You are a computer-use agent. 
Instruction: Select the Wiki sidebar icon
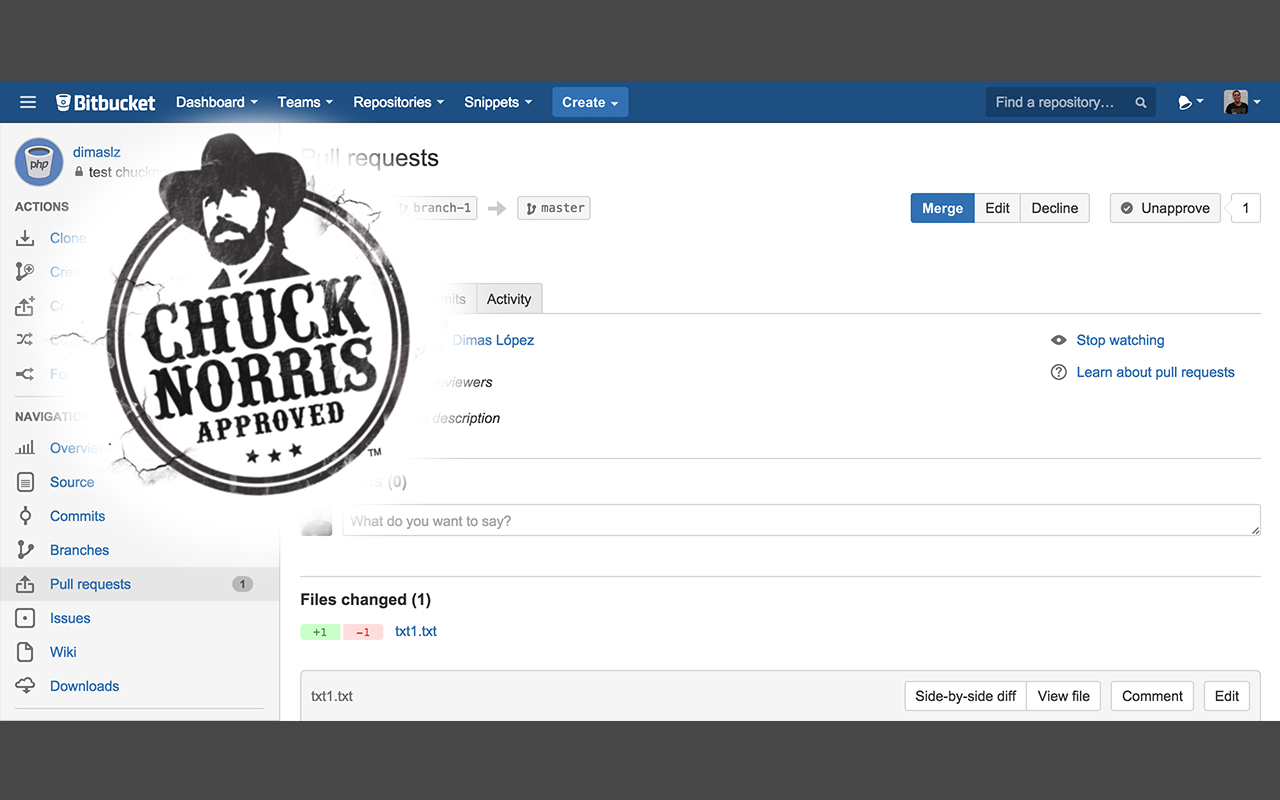[24, 652]
